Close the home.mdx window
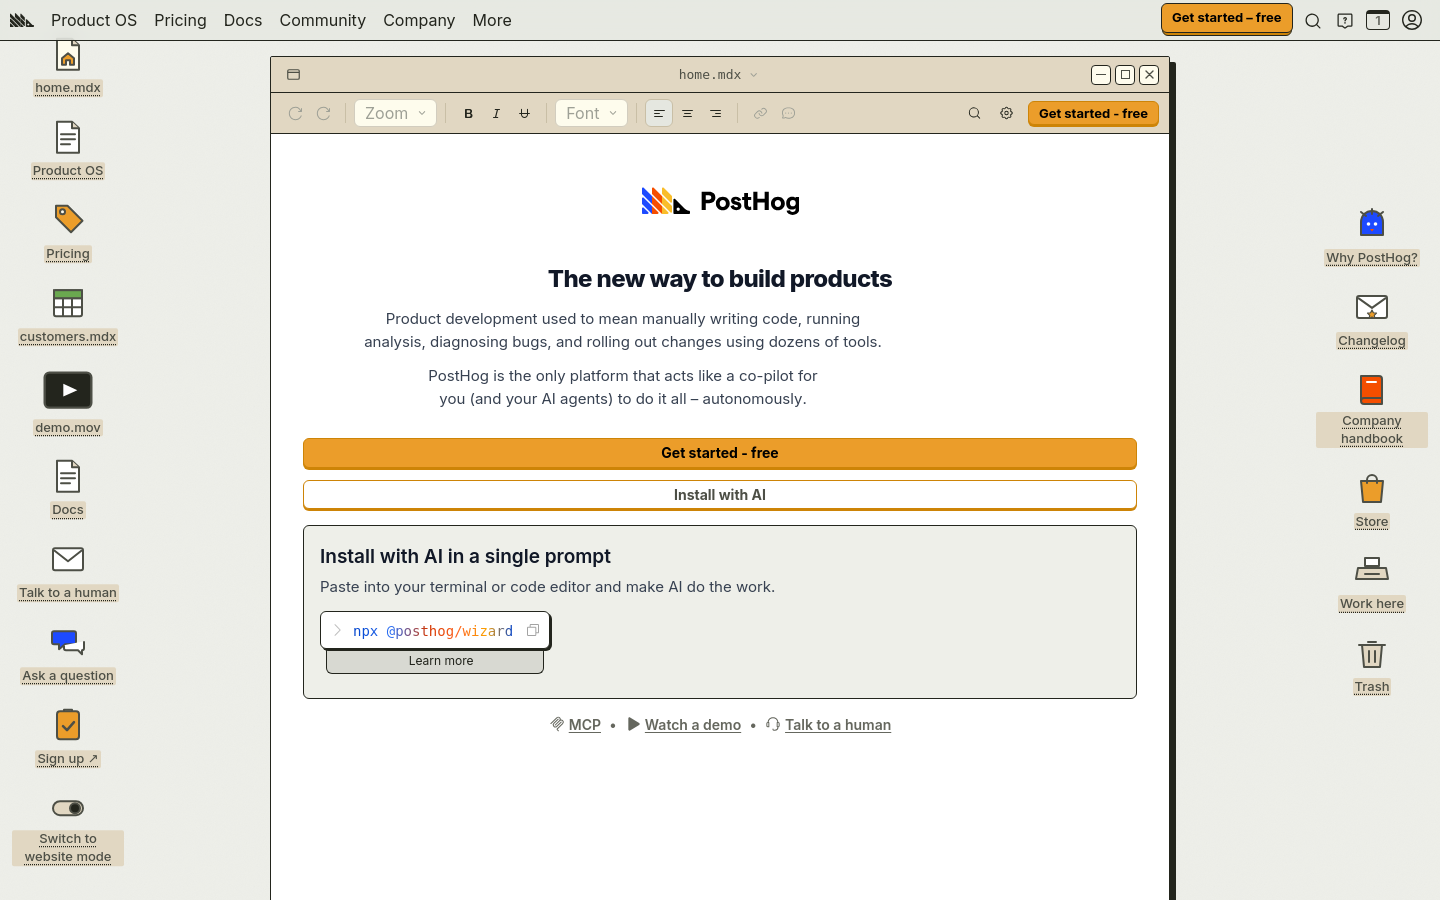 point(1149,75)
